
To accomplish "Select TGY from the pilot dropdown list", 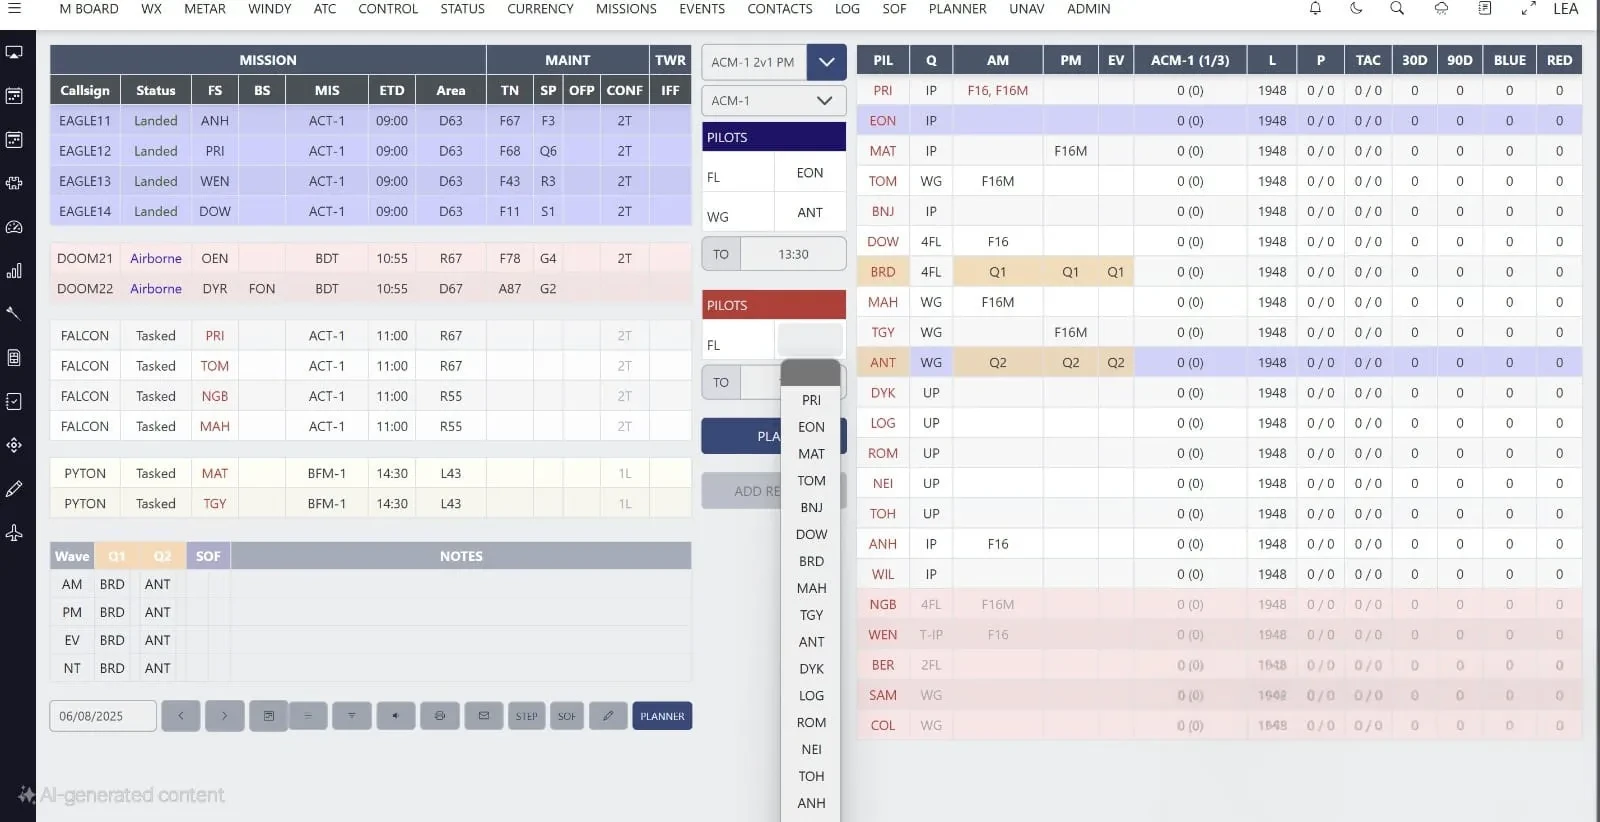I will coord(811,615).
